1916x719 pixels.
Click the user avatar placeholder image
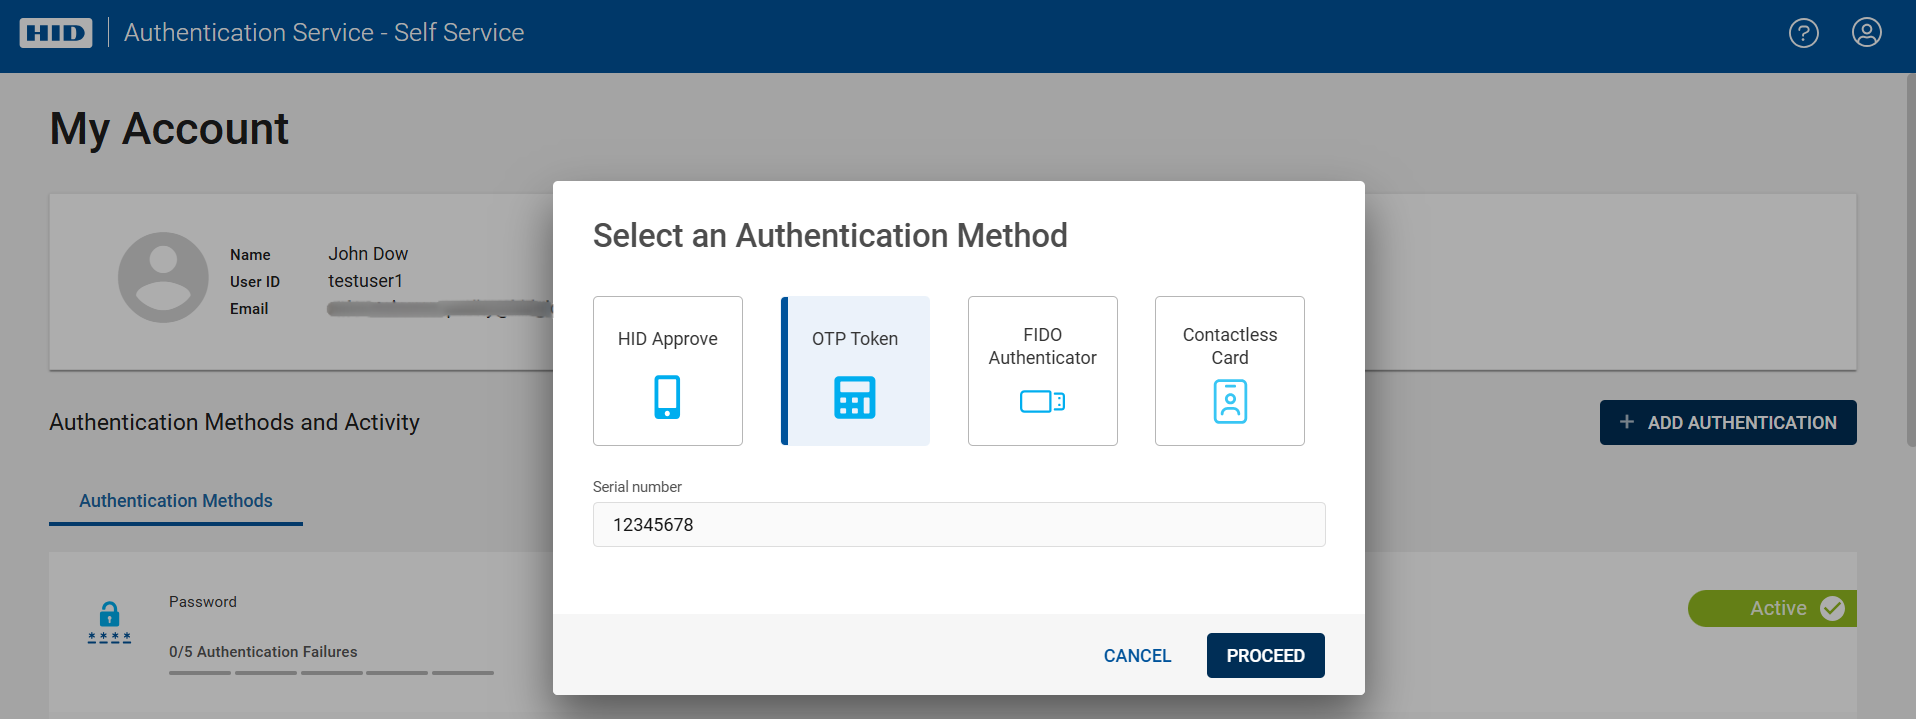[x=163, y=277]
